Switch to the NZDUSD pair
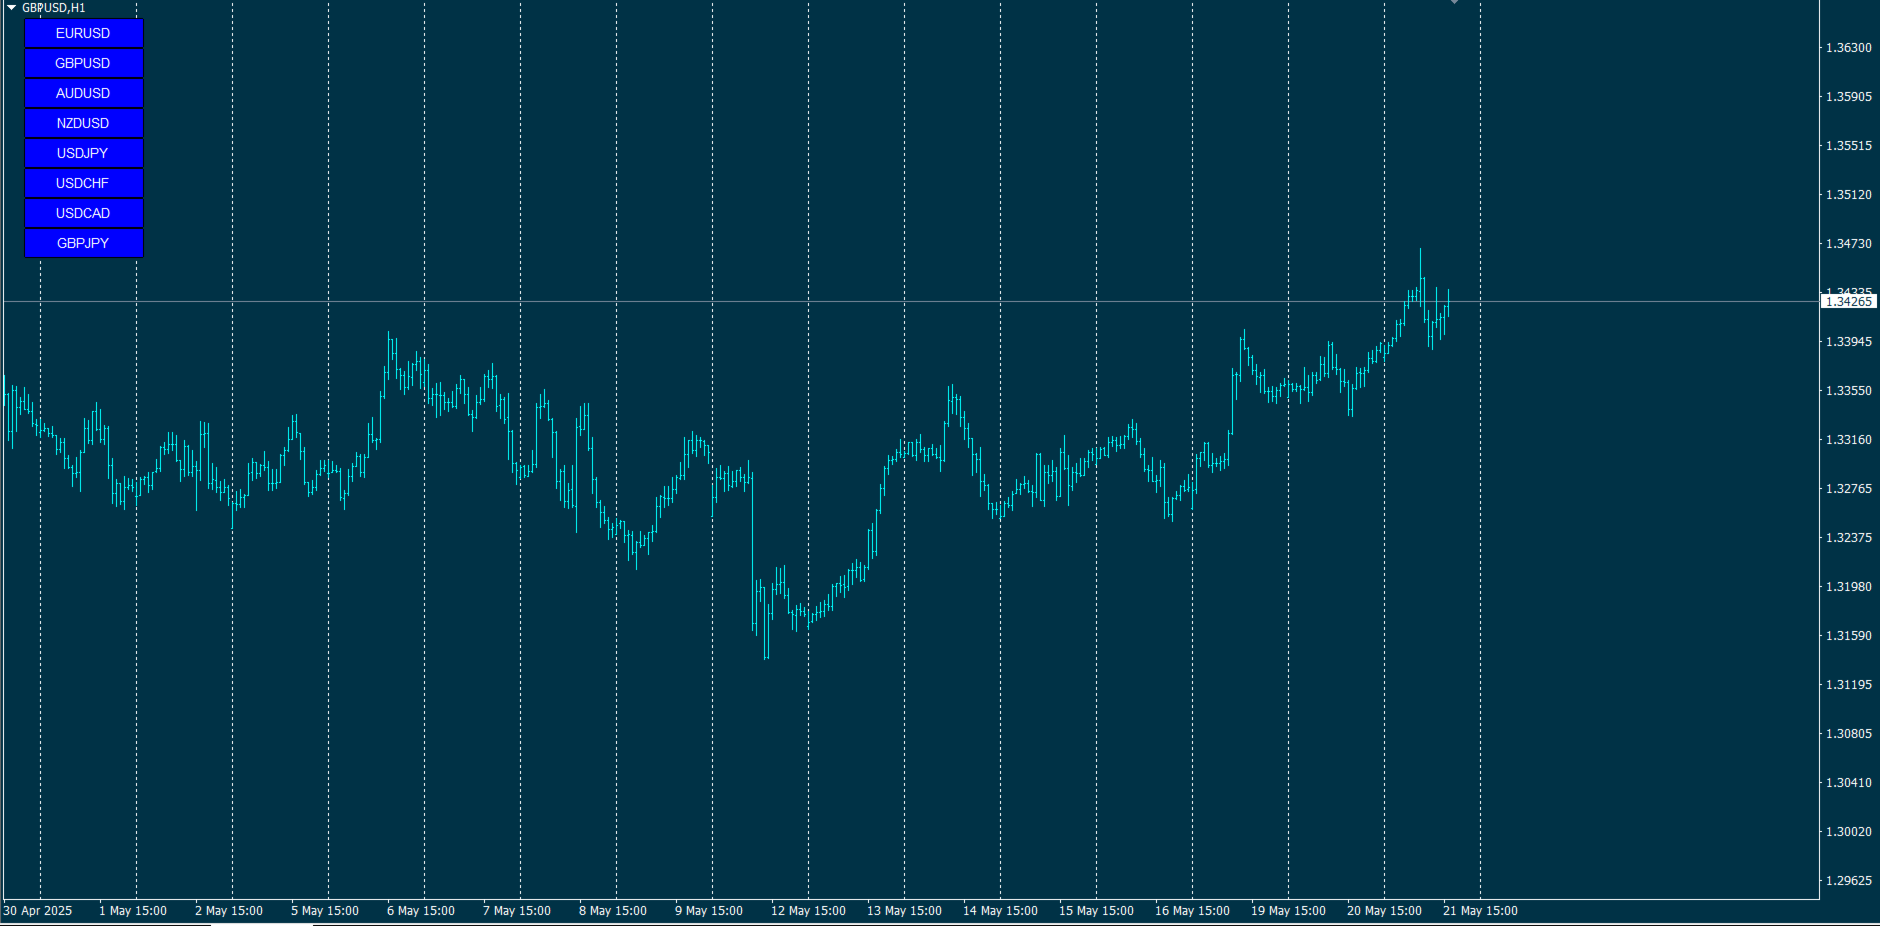This screenshot has height=926, width=1880. pyautogui.click(x=83, y=123)
